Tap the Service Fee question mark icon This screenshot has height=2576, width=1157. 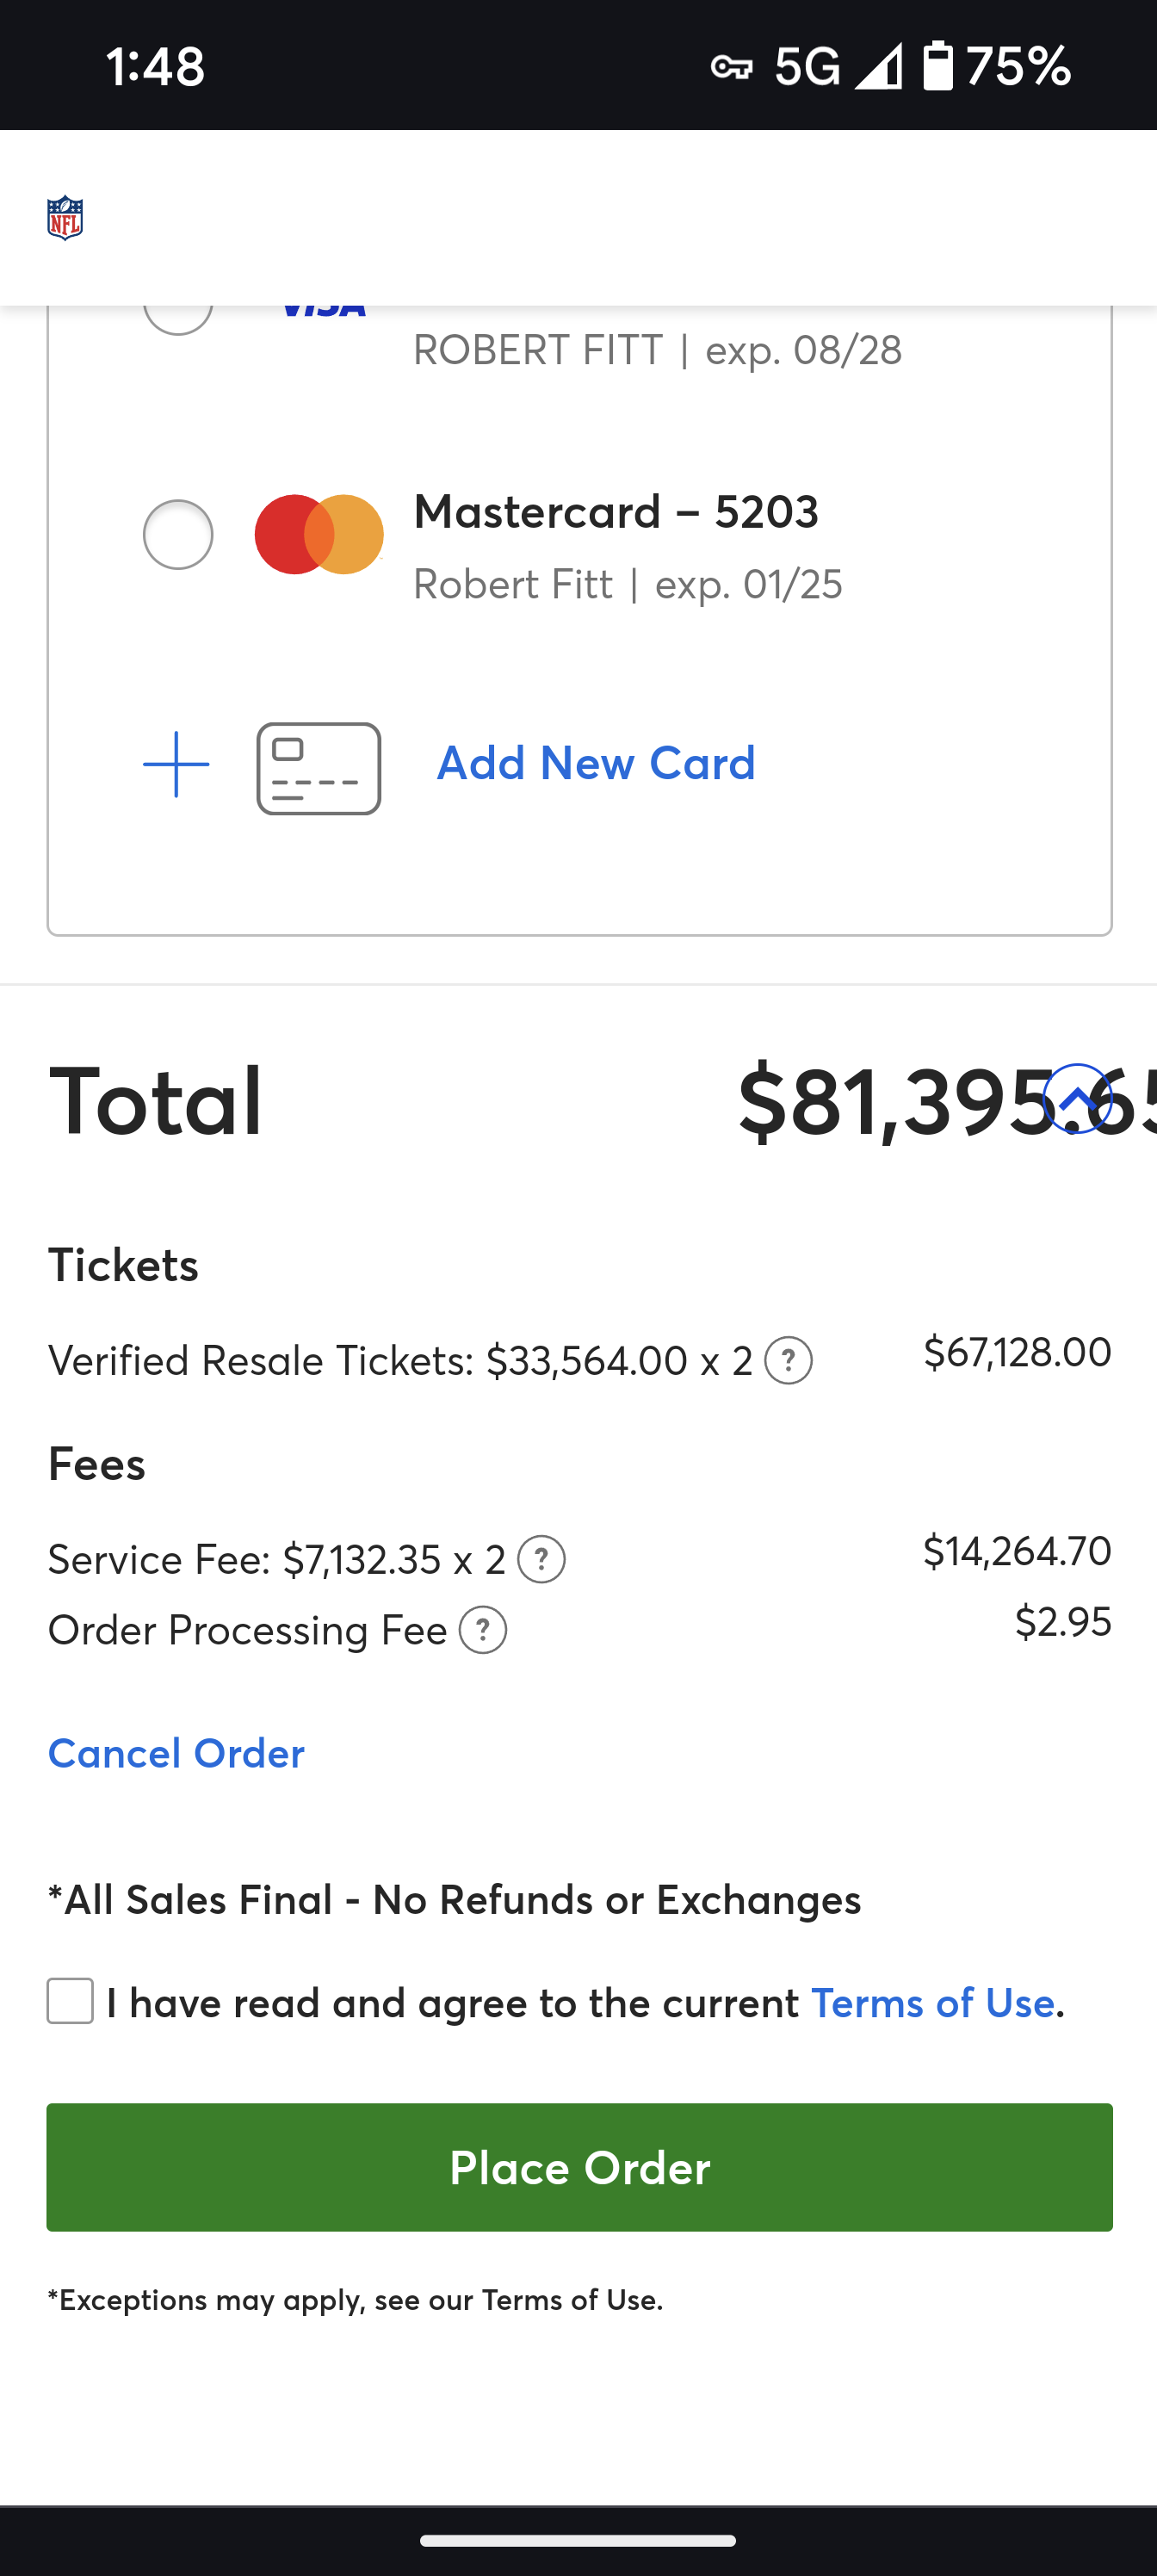point(541,1560)
